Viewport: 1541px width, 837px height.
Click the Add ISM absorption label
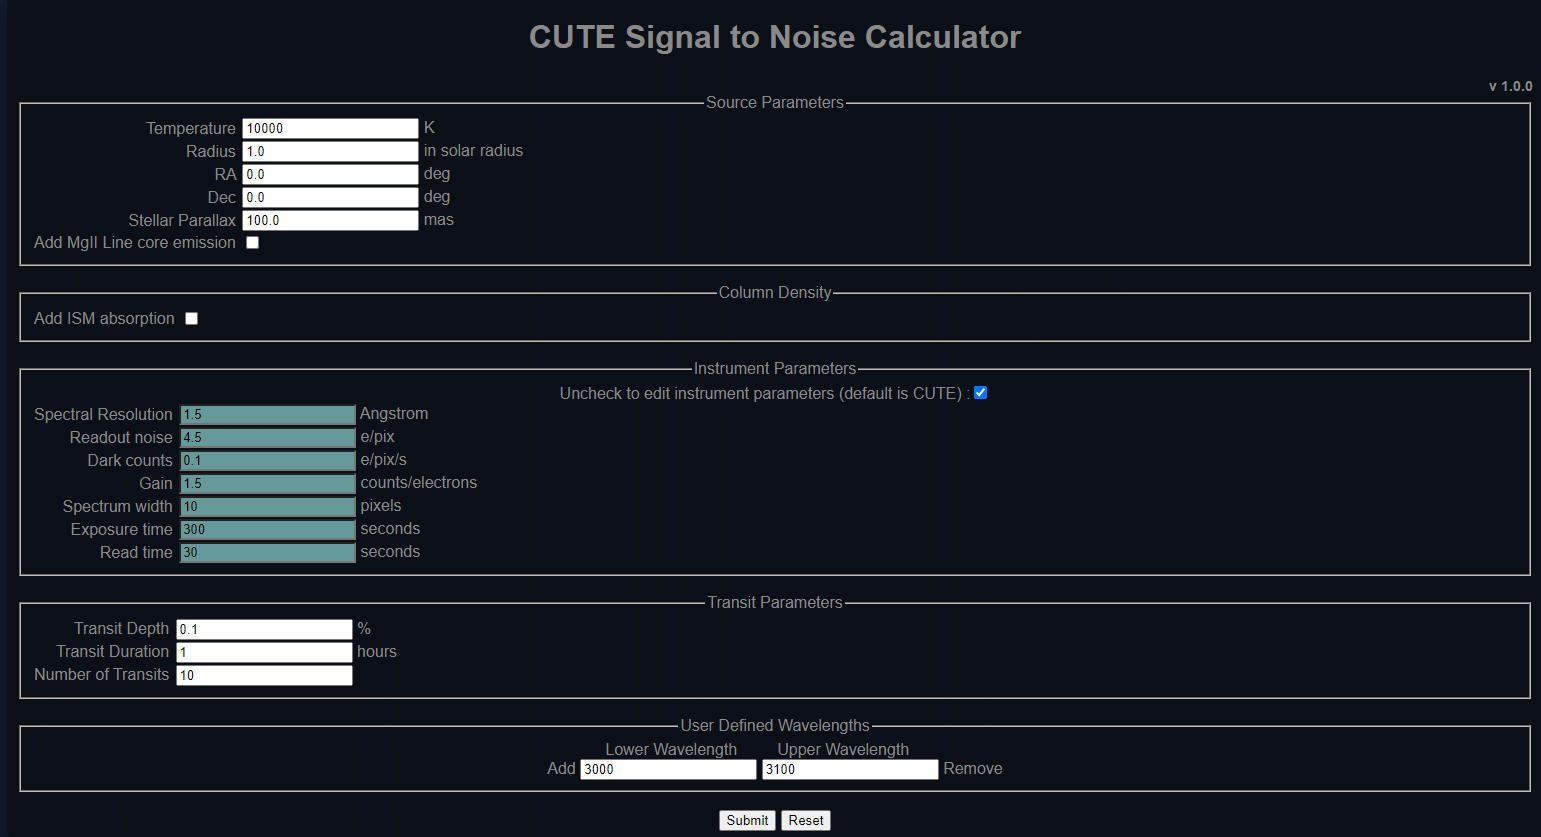(104, 318)
